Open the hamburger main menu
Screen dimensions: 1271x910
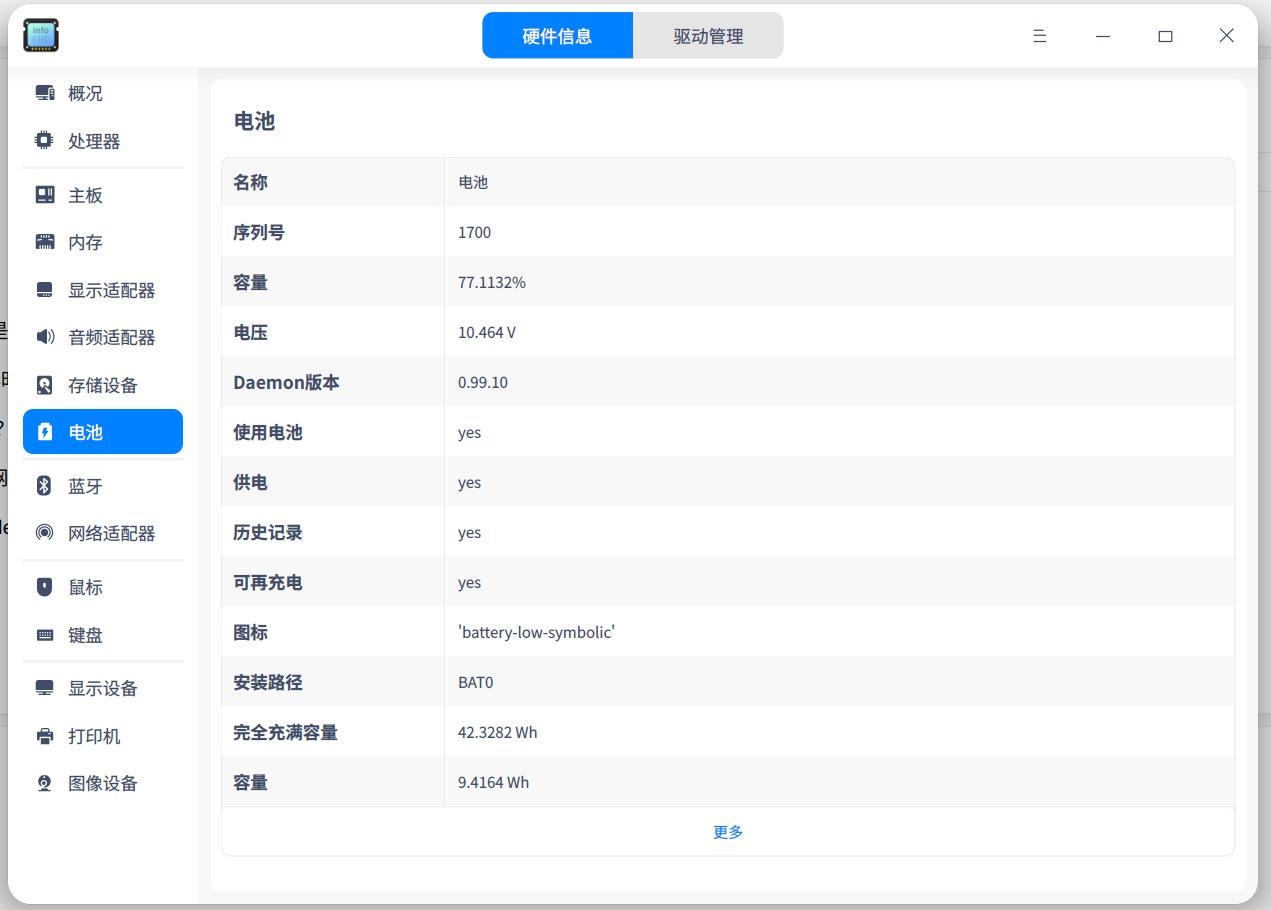point(1039,36)
